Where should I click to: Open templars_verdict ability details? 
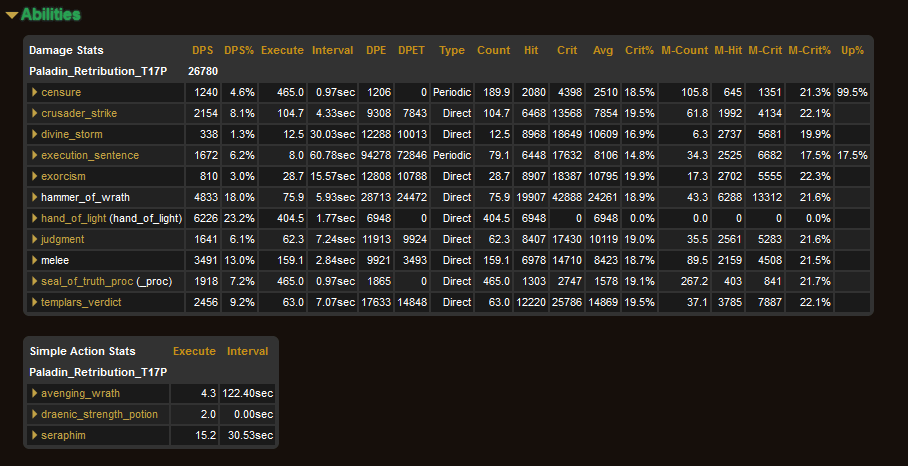[x=79, y=302]
